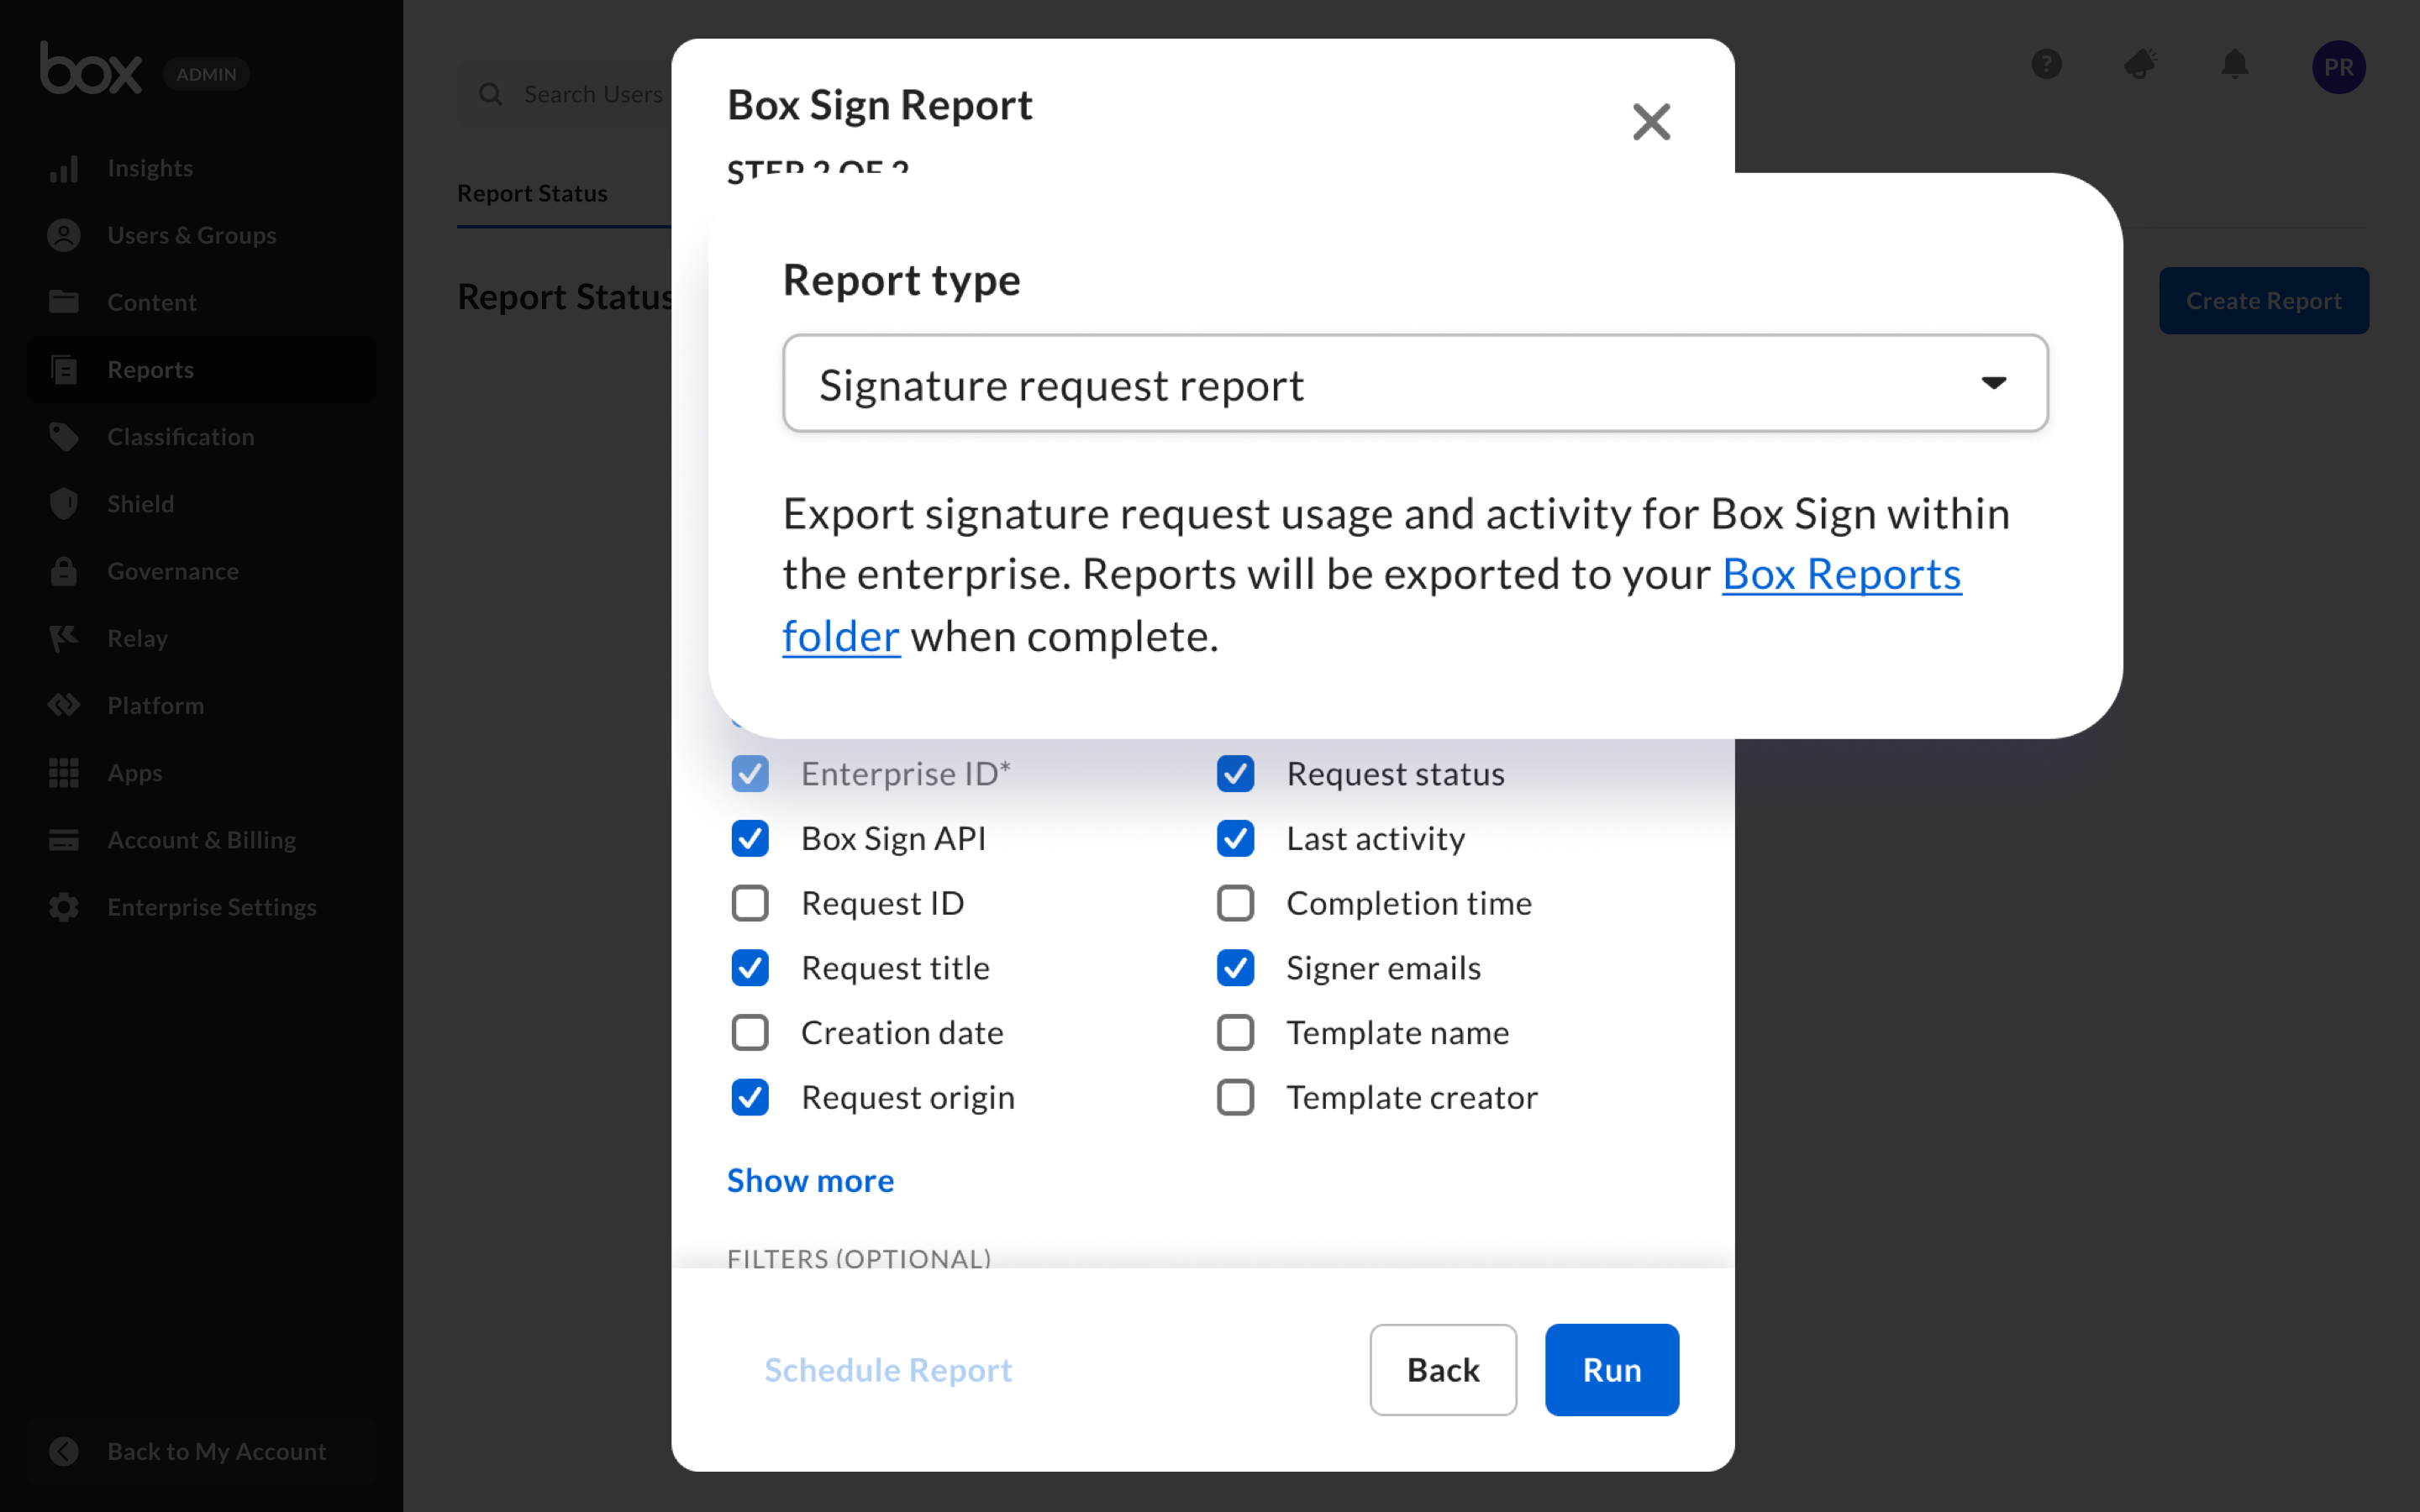The height and width of the screenshot is (1512, 2420).
Task: Open the Report type dropdown
Action: click(x=1414, y=384)
